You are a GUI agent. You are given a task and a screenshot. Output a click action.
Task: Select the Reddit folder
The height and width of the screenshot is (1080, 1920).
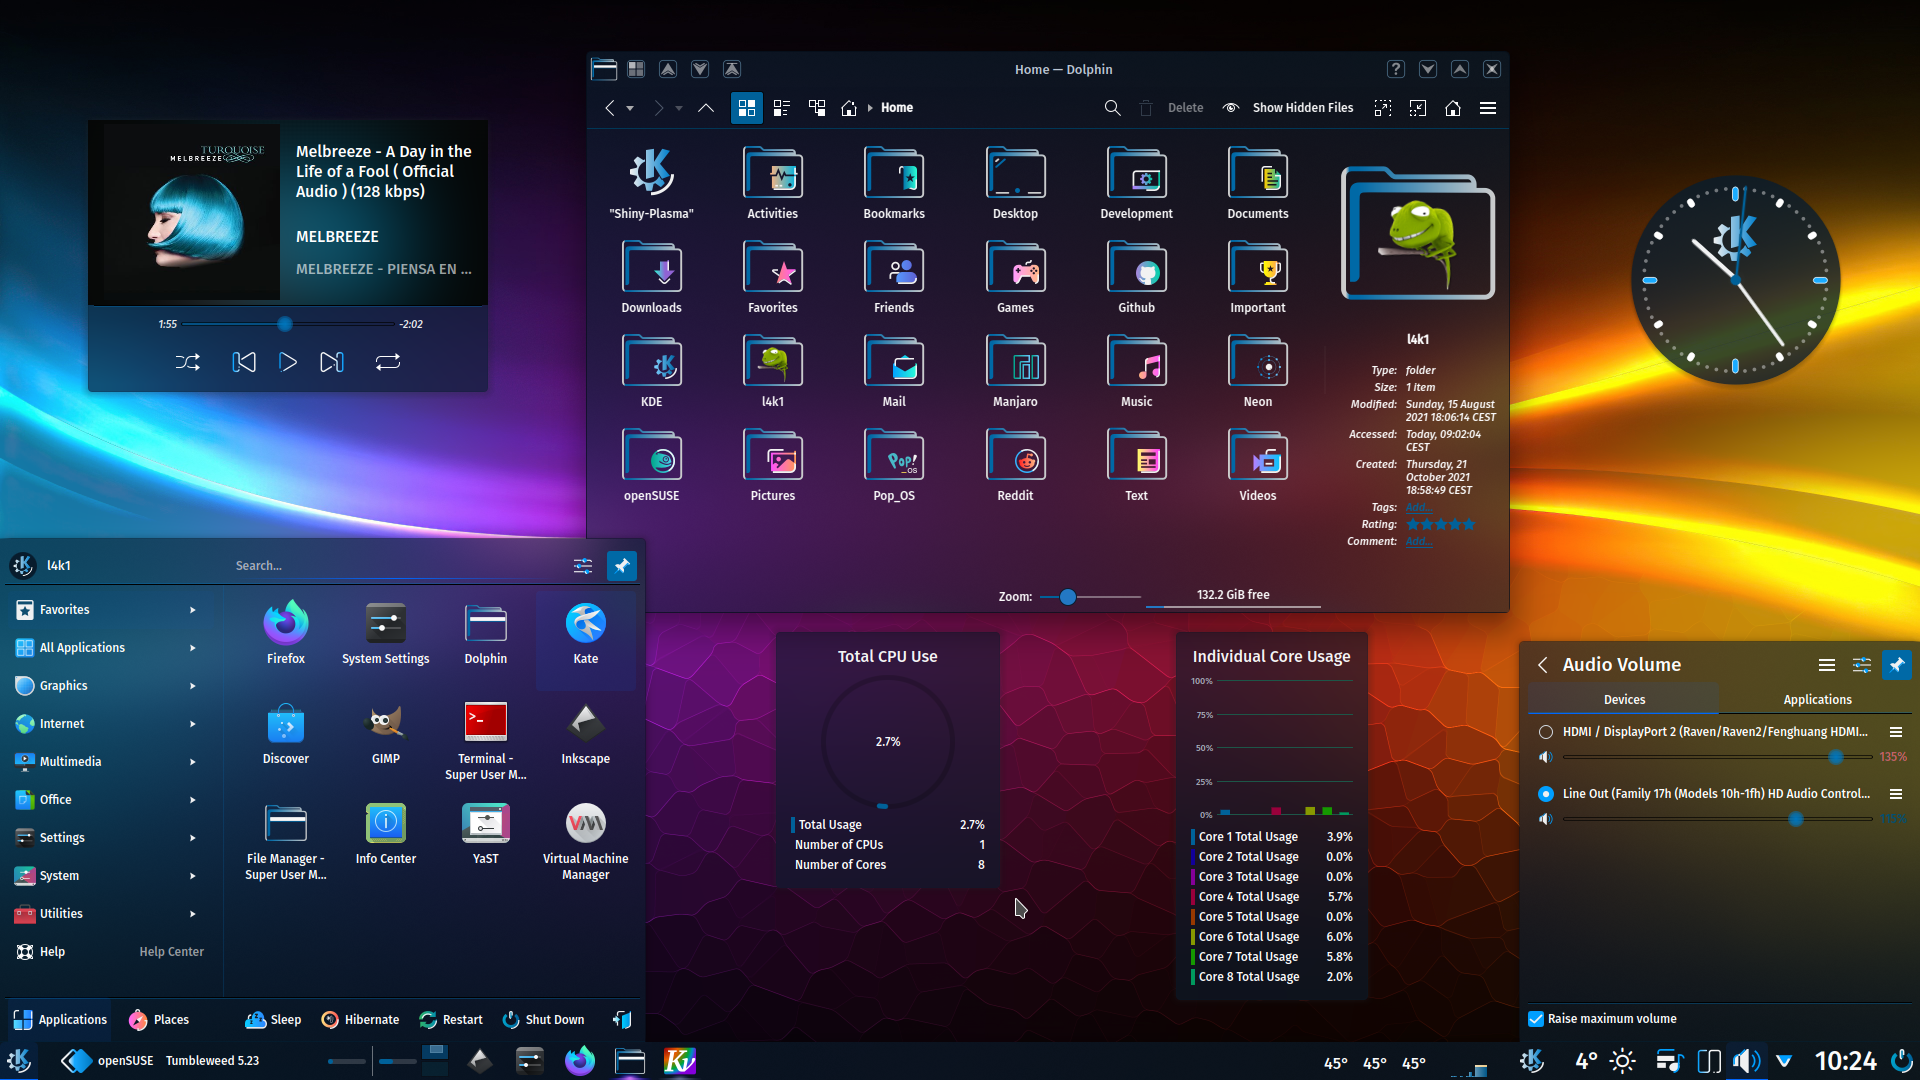1015,465
